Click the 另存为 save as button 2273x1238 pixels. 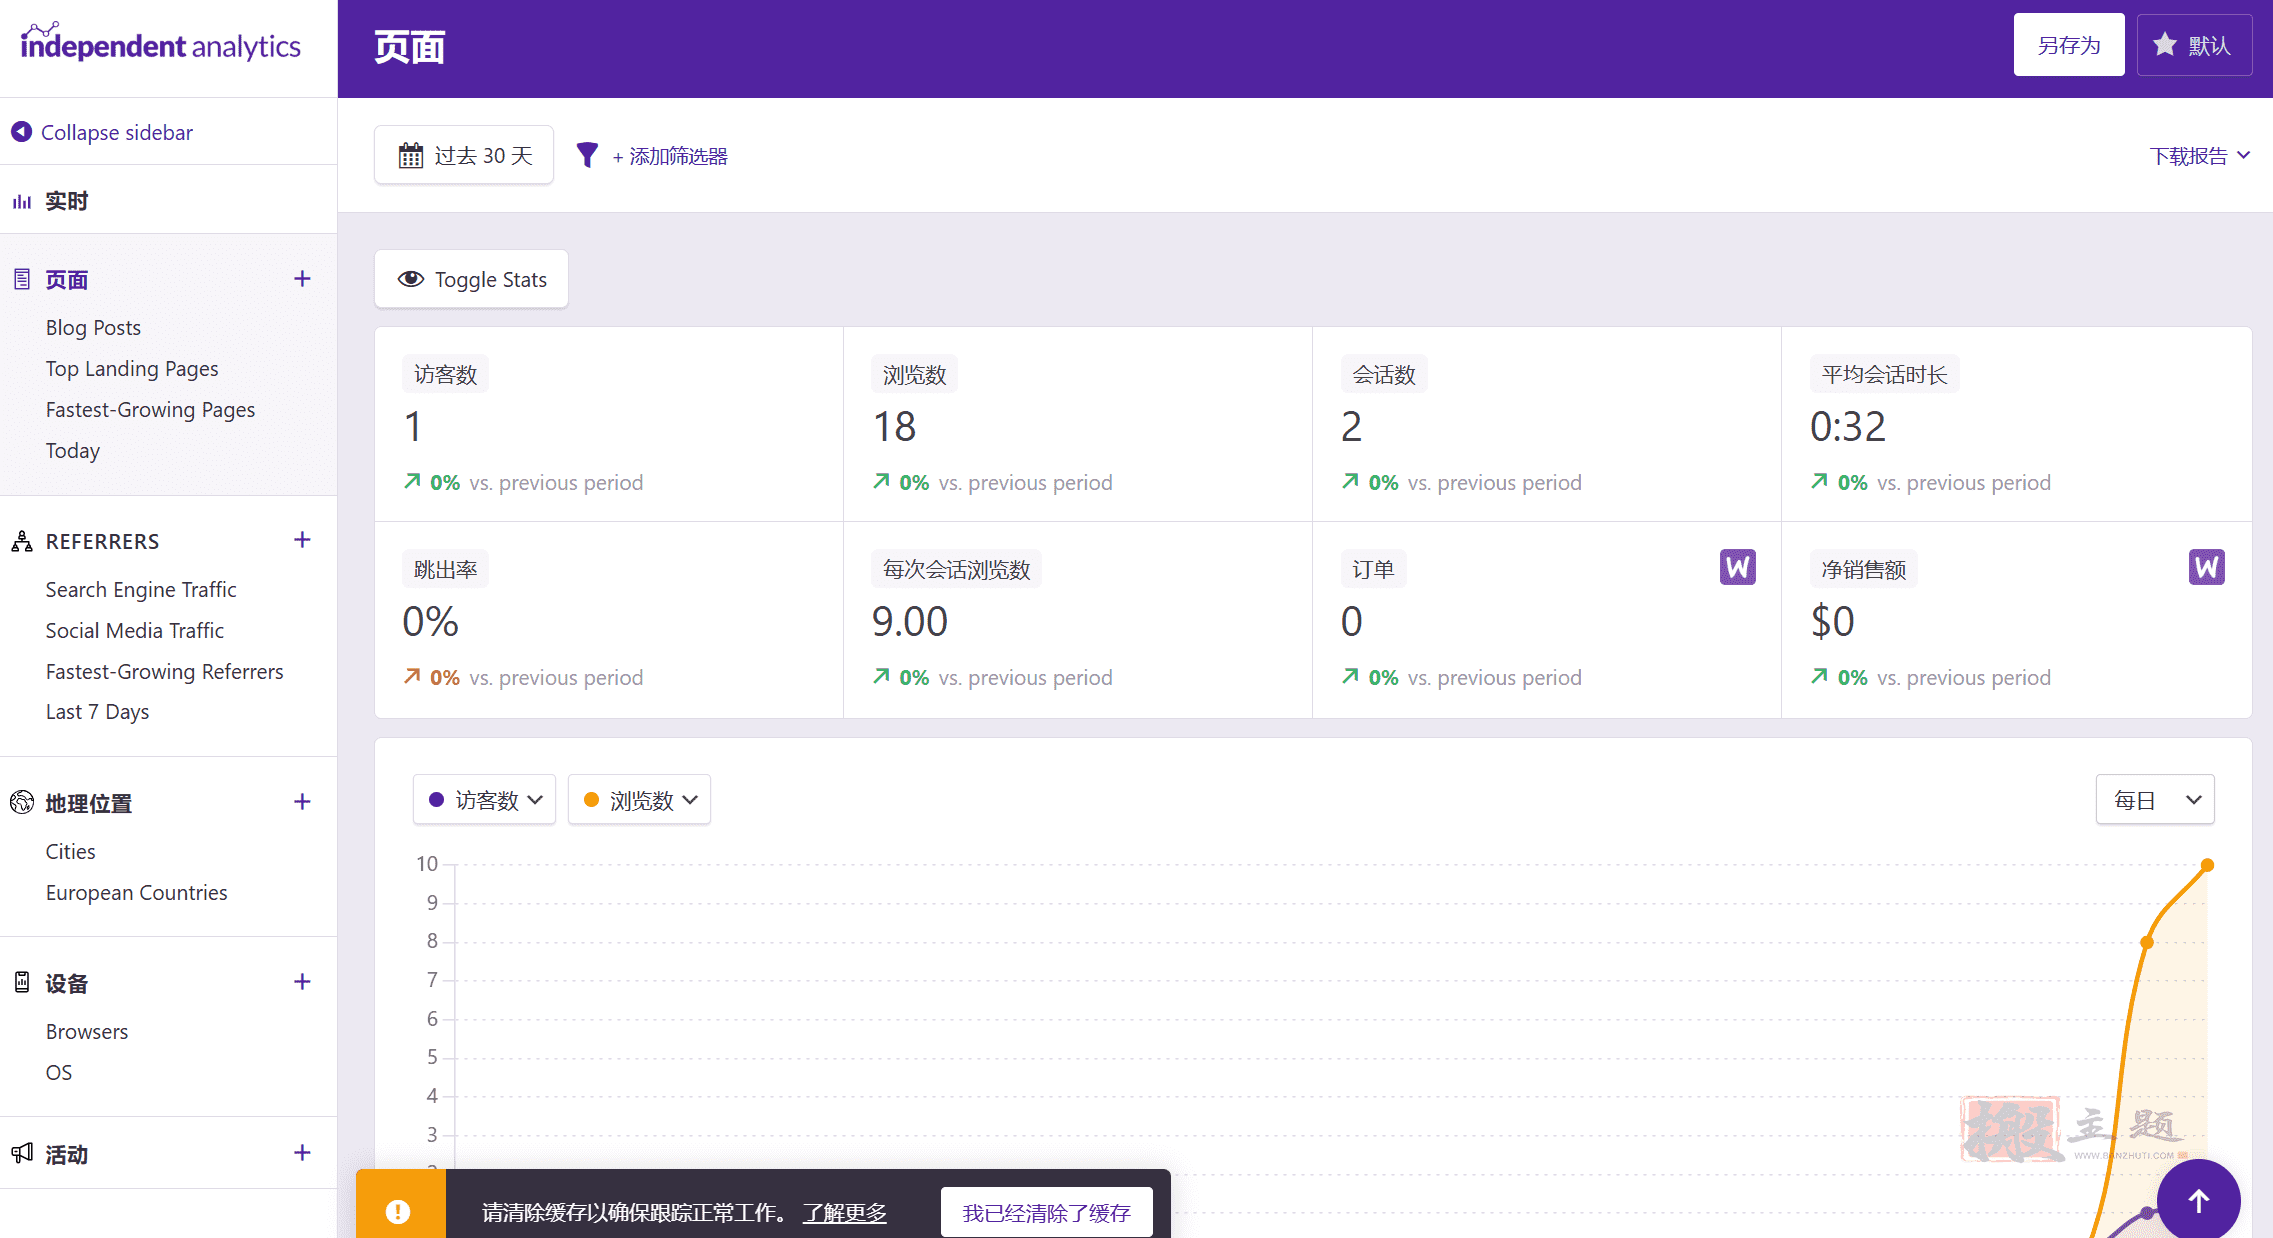[x=2069, y=45]
